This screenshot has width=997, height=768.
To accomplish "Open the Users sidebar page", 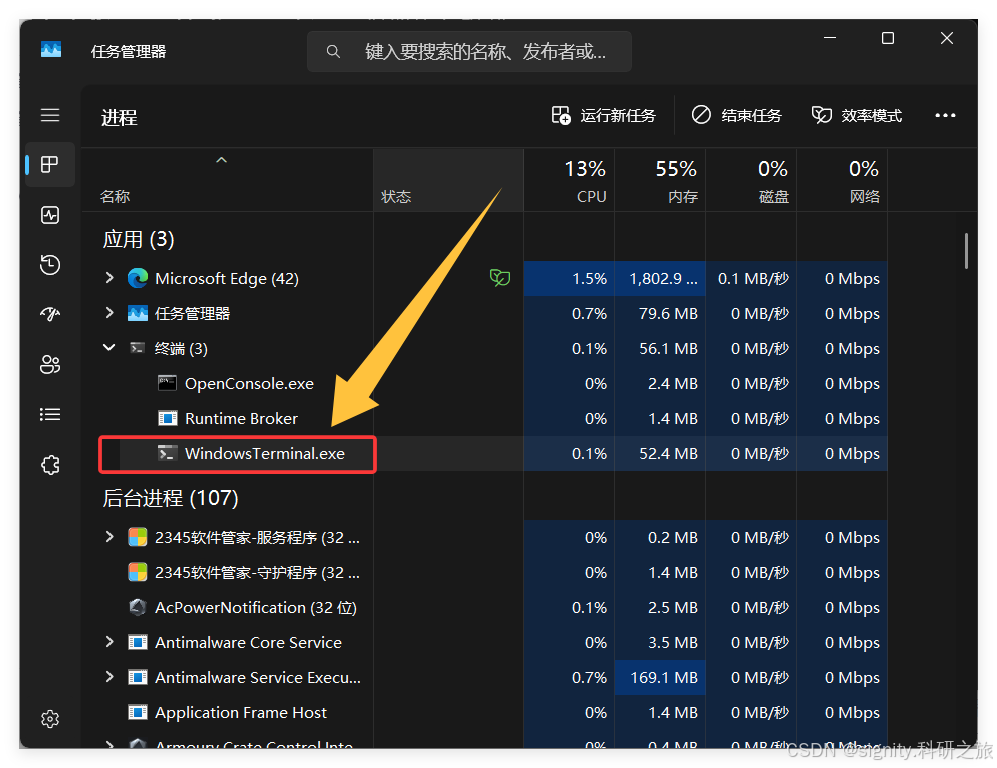I will click(x=50, y=364).
